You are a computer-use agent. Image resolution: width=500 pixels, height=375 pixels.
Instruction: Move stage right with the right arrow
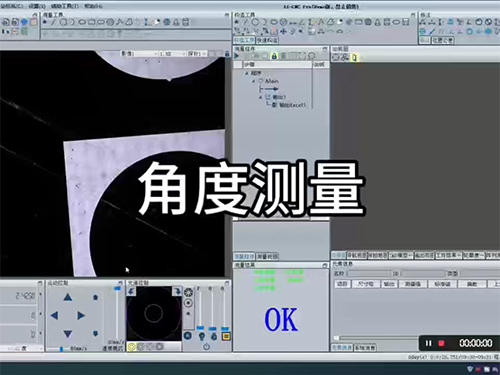(x=81, y=315)
